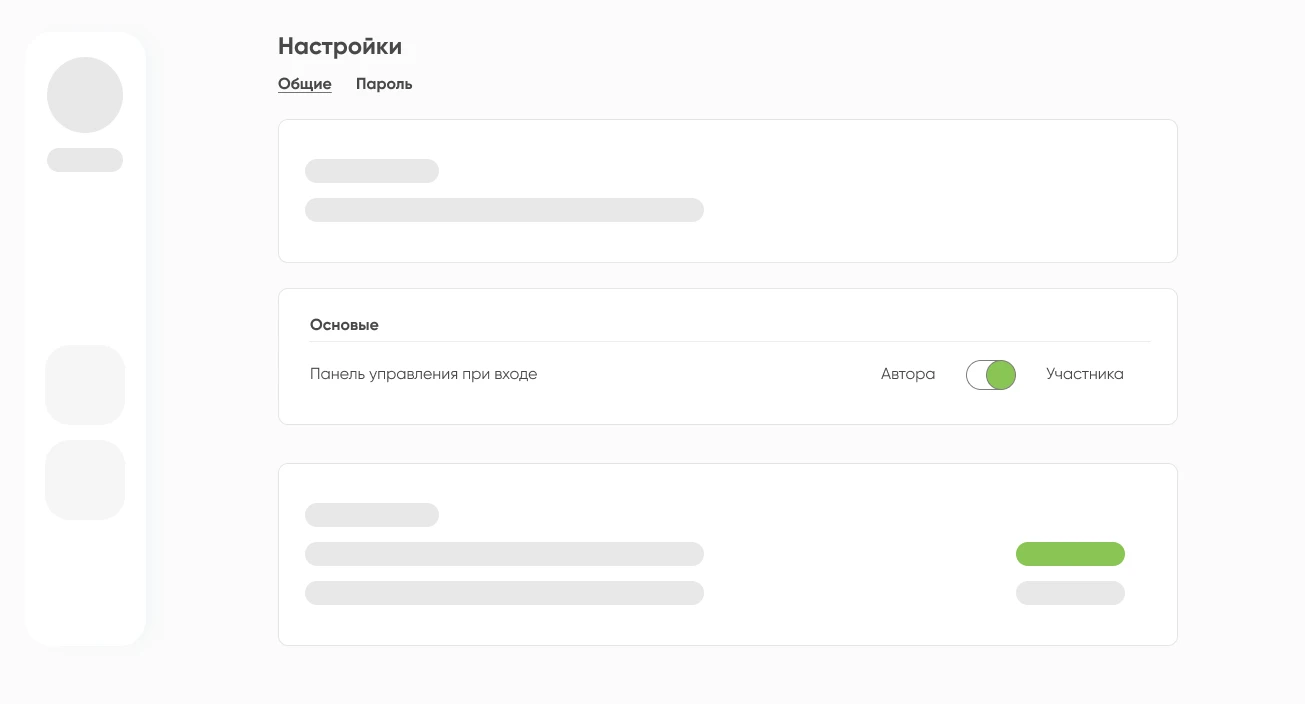The width and height of the screenshot is (1305, 704).
Task: Click the short placeholder bar in the top card
Action: 372,171
